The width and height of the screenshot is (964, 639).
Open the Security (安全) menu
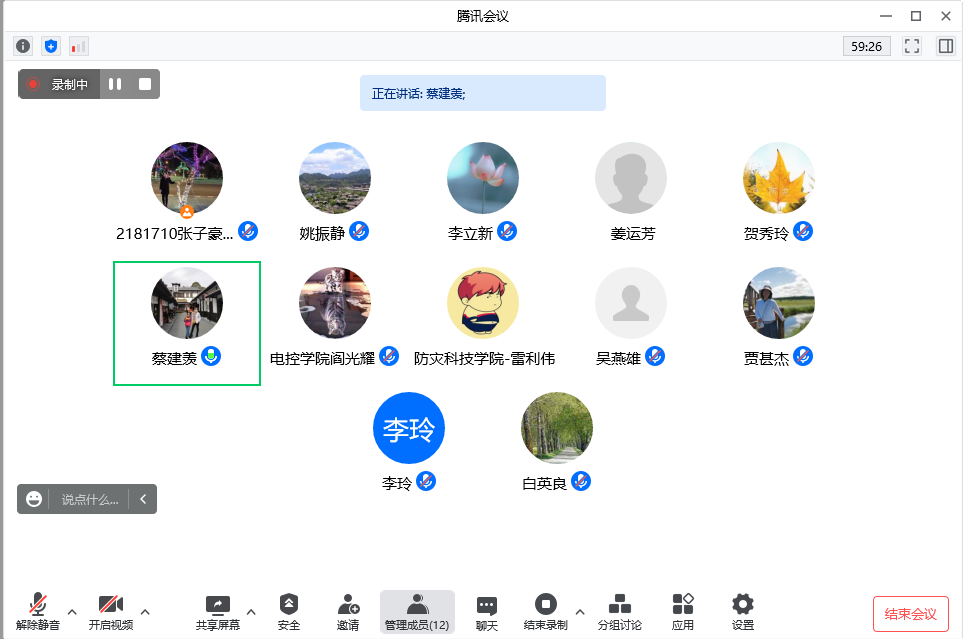[289, 611]
